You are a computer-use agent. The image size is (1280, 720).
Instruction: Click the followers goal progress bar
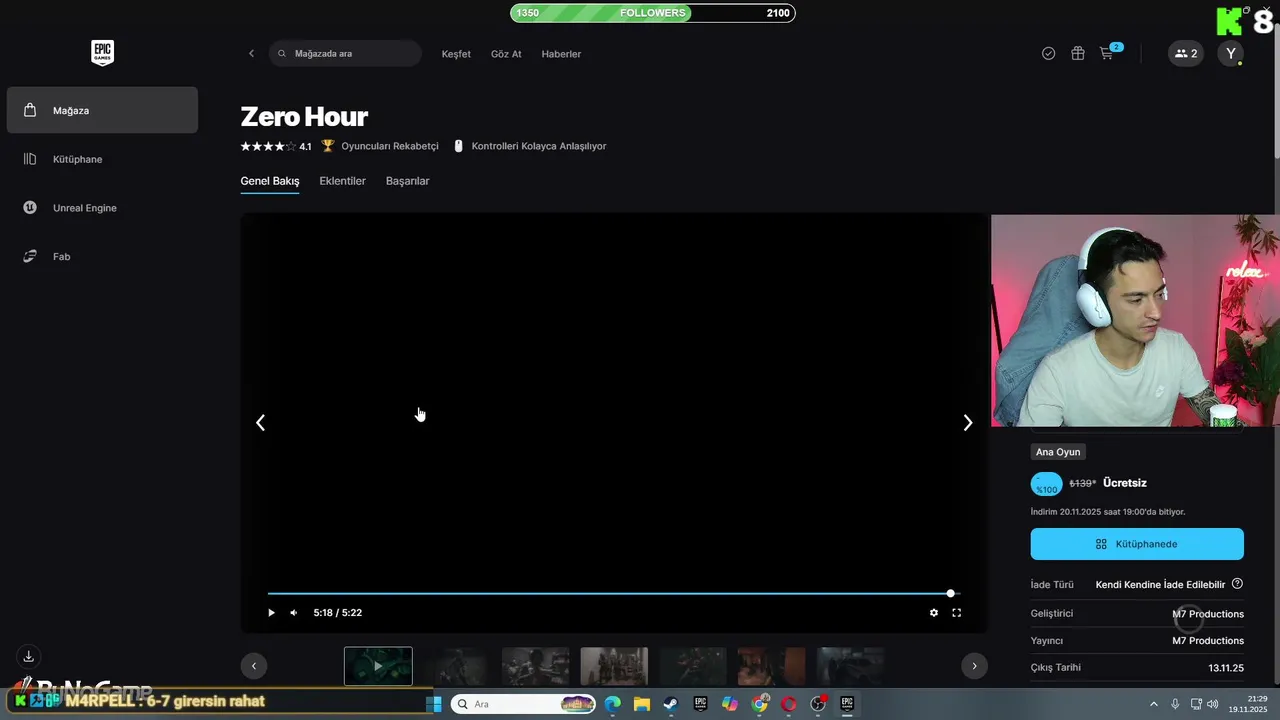point(653,13)
